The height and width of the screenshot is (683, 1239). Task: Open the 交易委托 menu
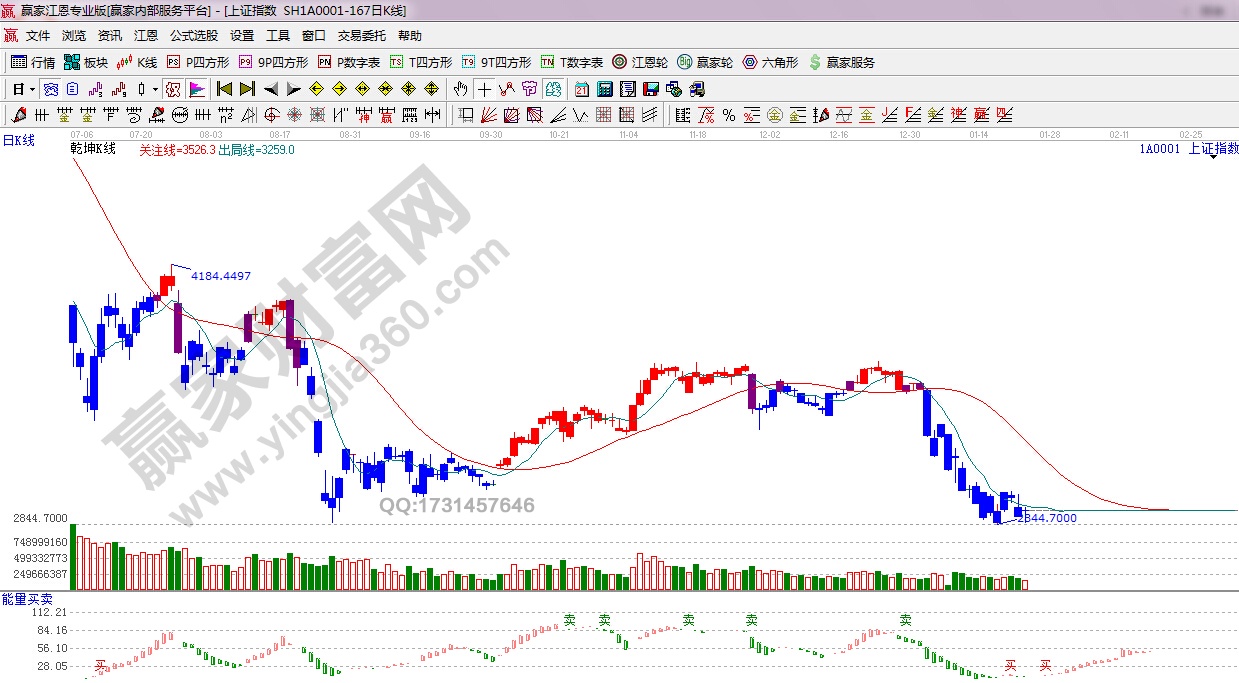(x=361, y=36)
